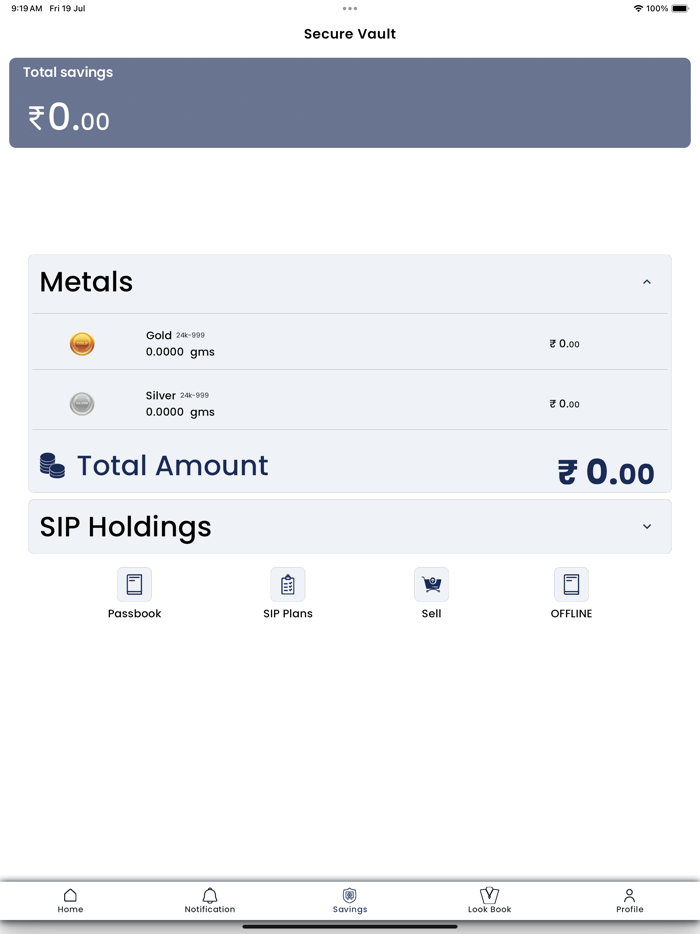Tap the silver coin icon

82,404
